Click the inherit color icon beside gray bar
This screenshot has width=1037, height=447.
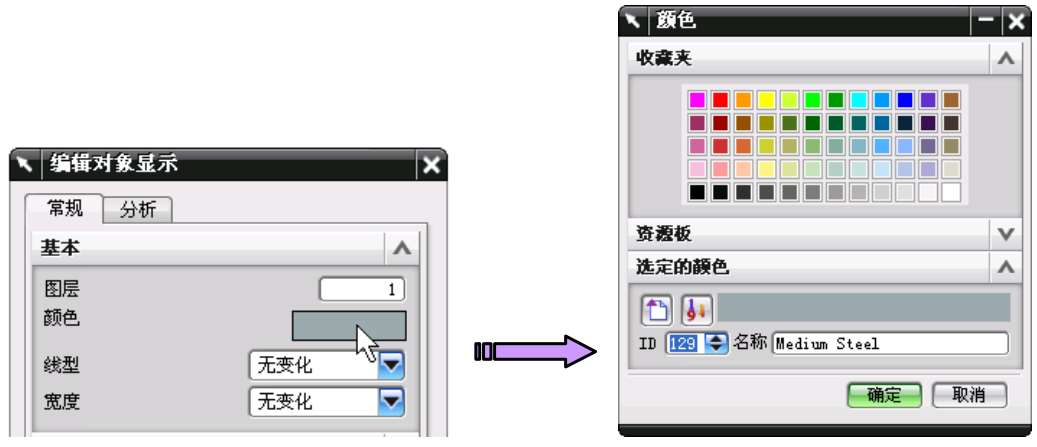point(697,309)
